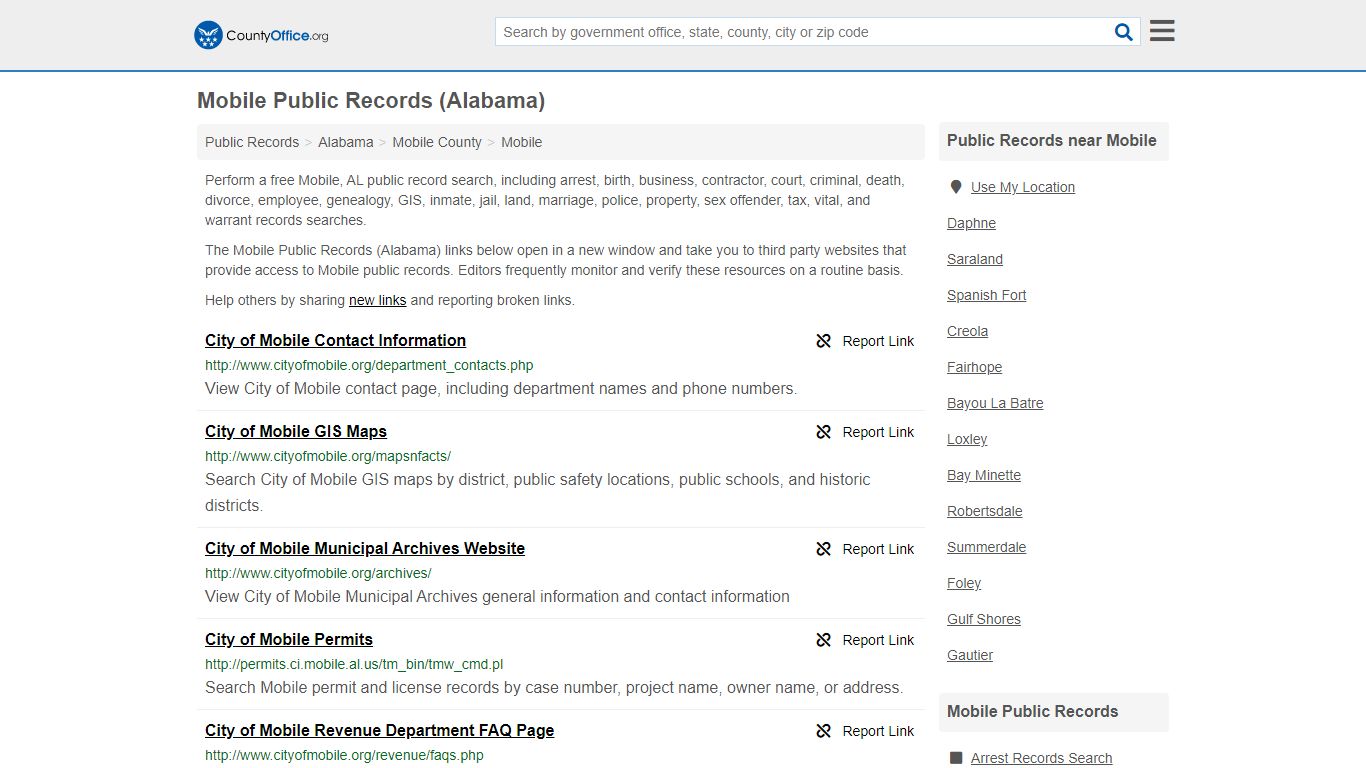This screenshot has height=768, width=1366.
Task: Open City of Mobile Municipal Archives Website title
Action: coord(365,548)
